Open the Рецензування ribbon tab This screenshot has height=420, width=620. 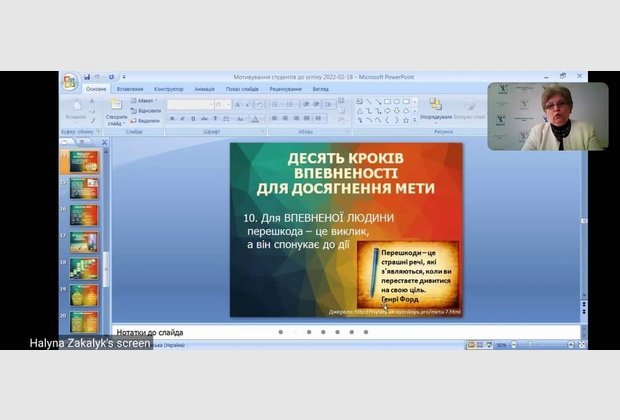[285, 89]
